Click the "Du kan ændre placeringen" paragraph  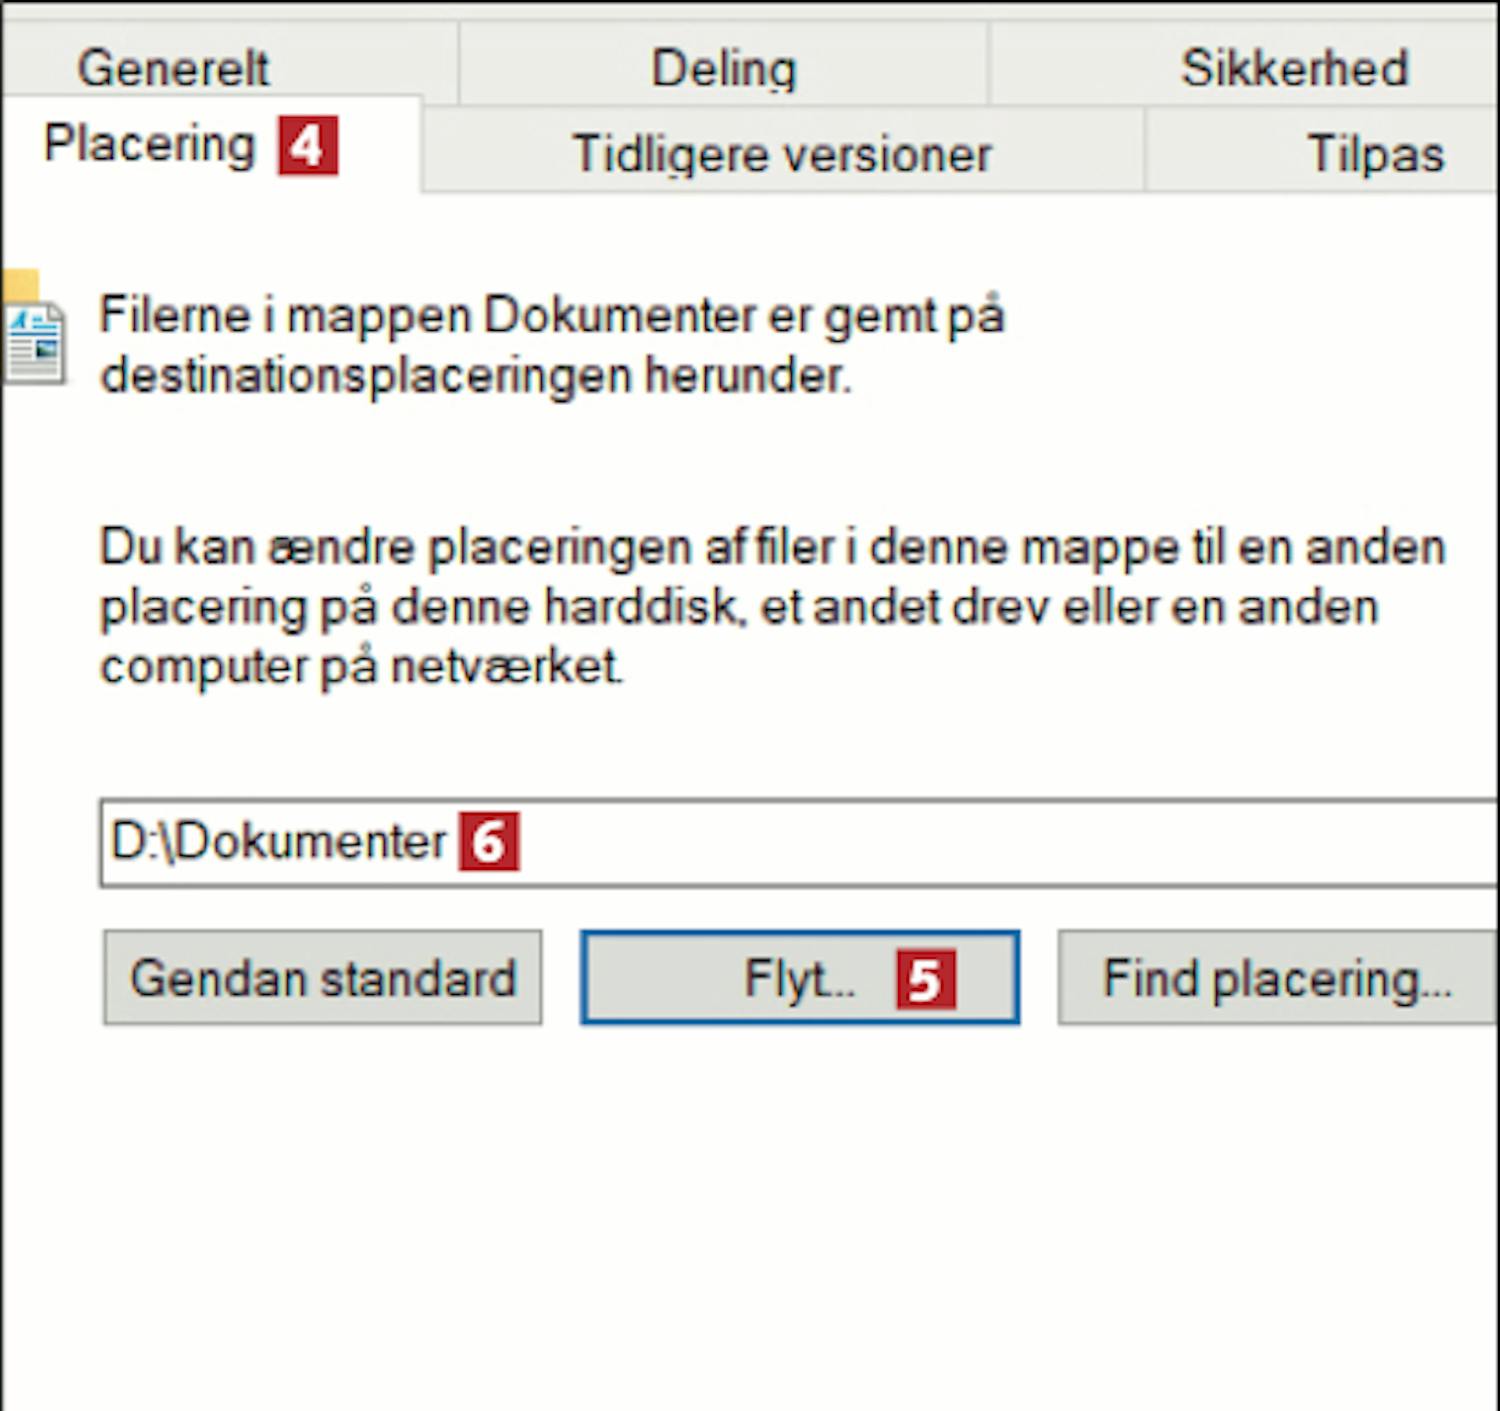770,606
